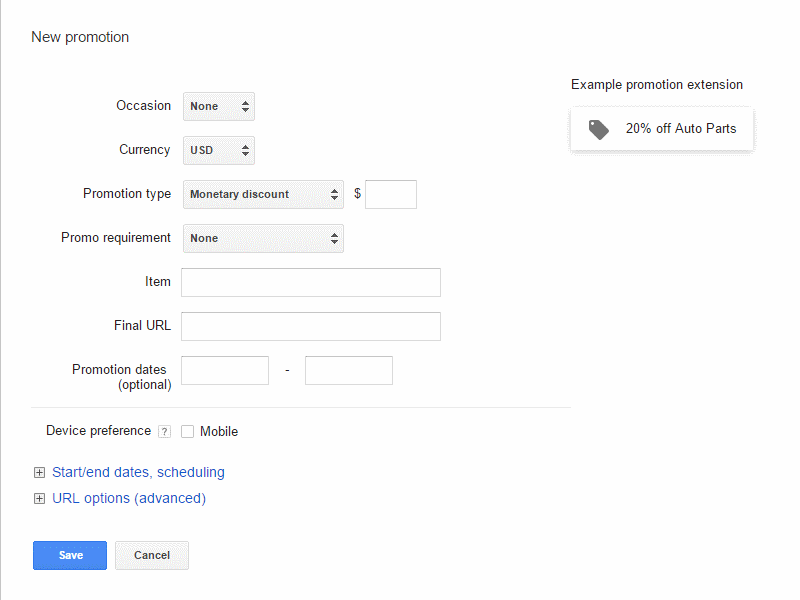Click the 'Mobile' checkbox label text
The height and width of the screenshot is (600, 800).
219,432
